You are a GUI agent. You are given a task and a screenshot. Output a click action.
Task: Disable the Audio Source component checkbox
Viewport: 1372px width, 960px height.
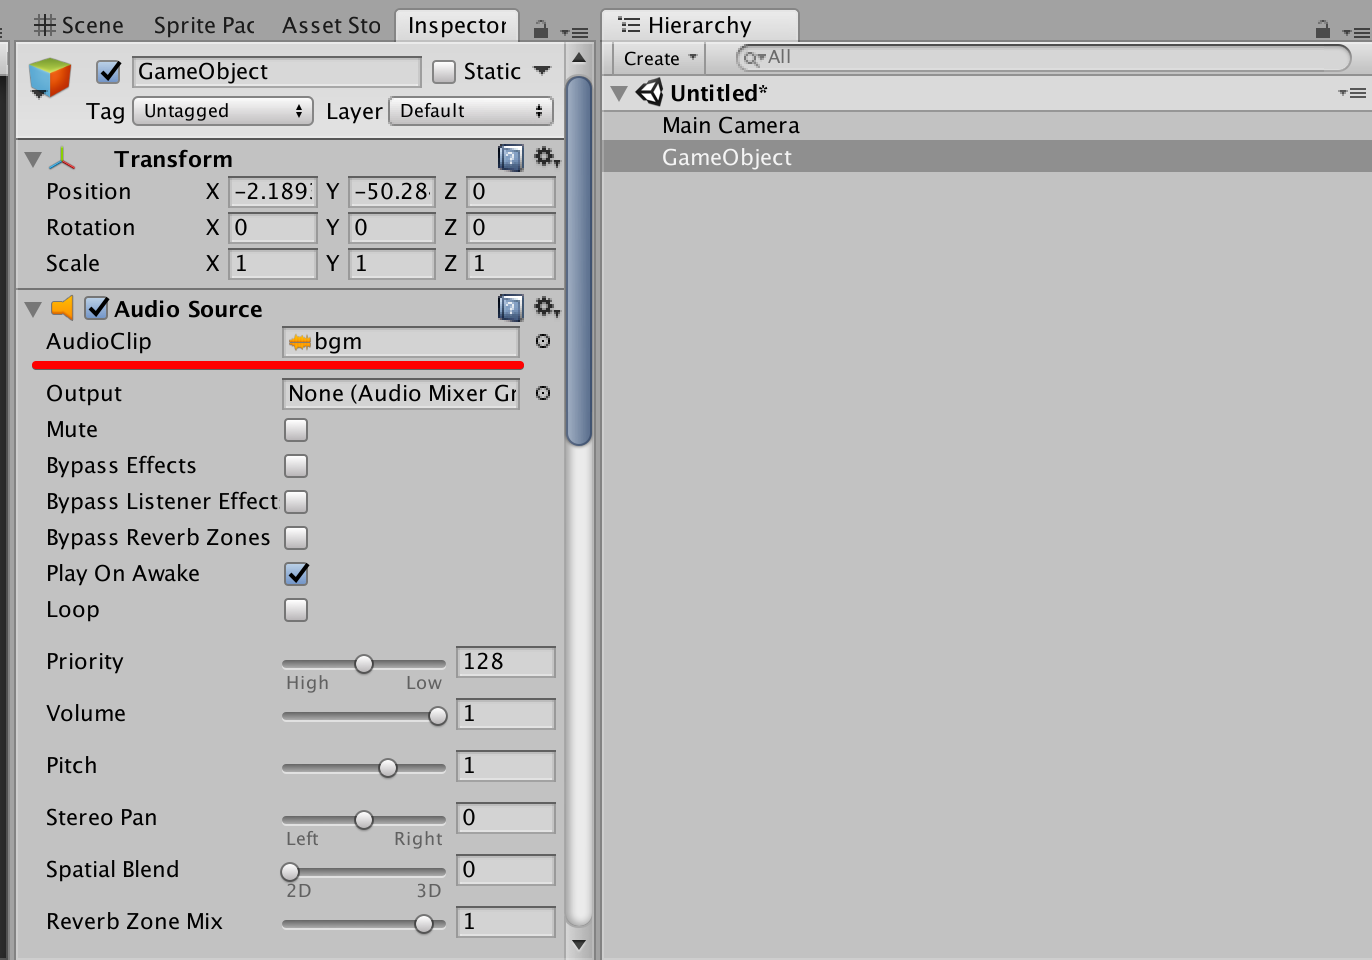click(x=96, y=308)
